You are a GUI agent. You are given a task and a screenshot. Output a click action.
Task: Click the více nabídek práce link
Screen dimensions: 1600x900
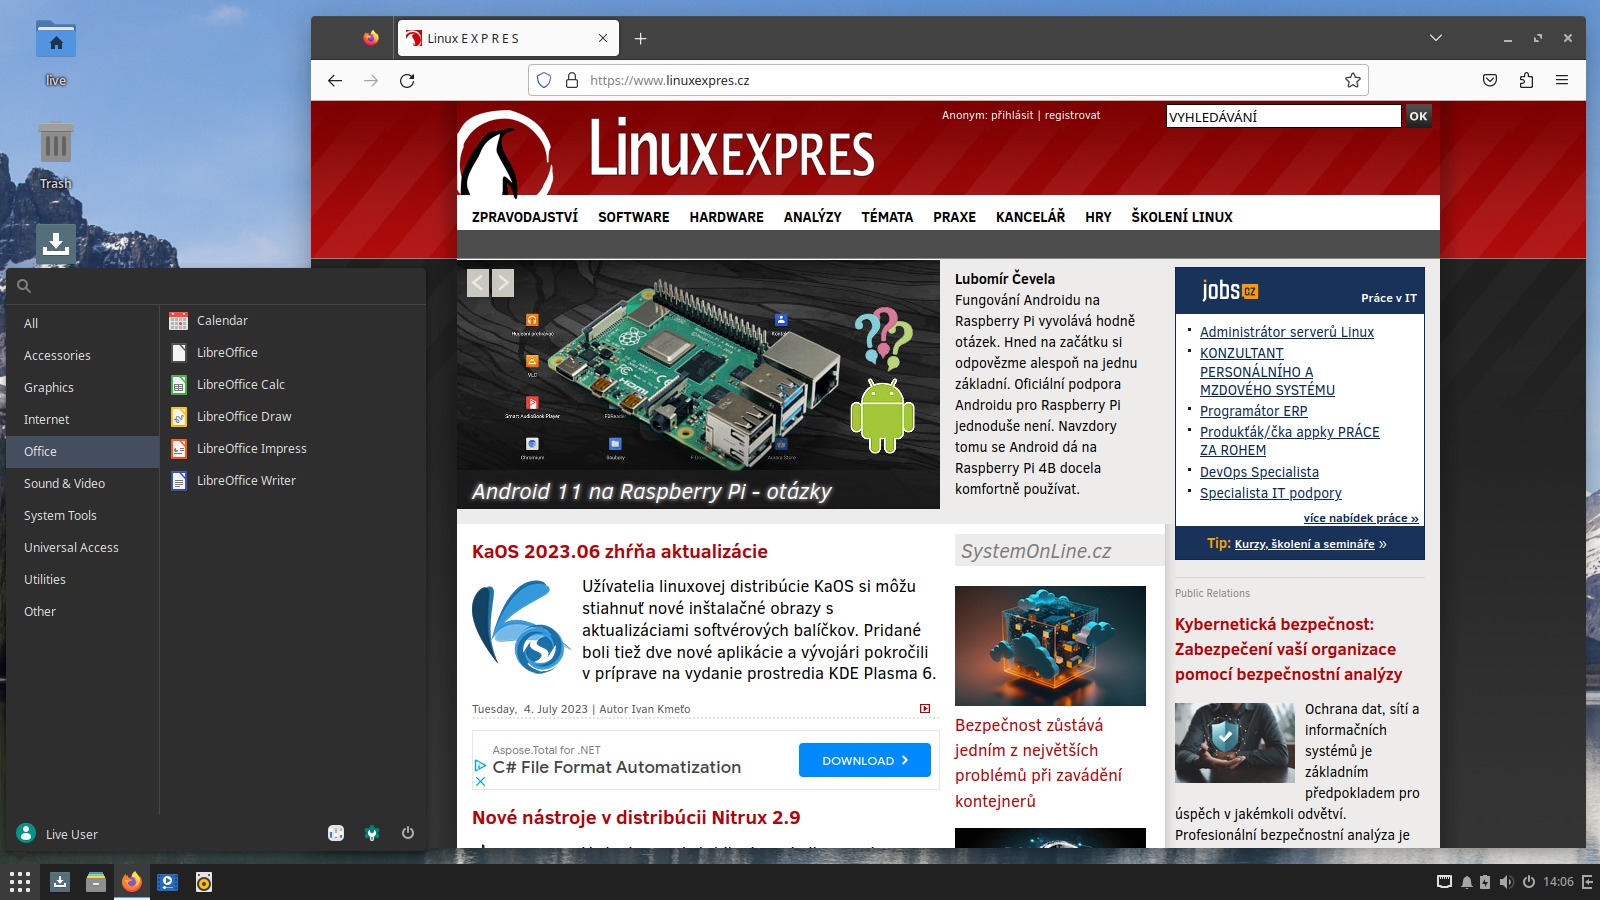[x=1360, y=518]
